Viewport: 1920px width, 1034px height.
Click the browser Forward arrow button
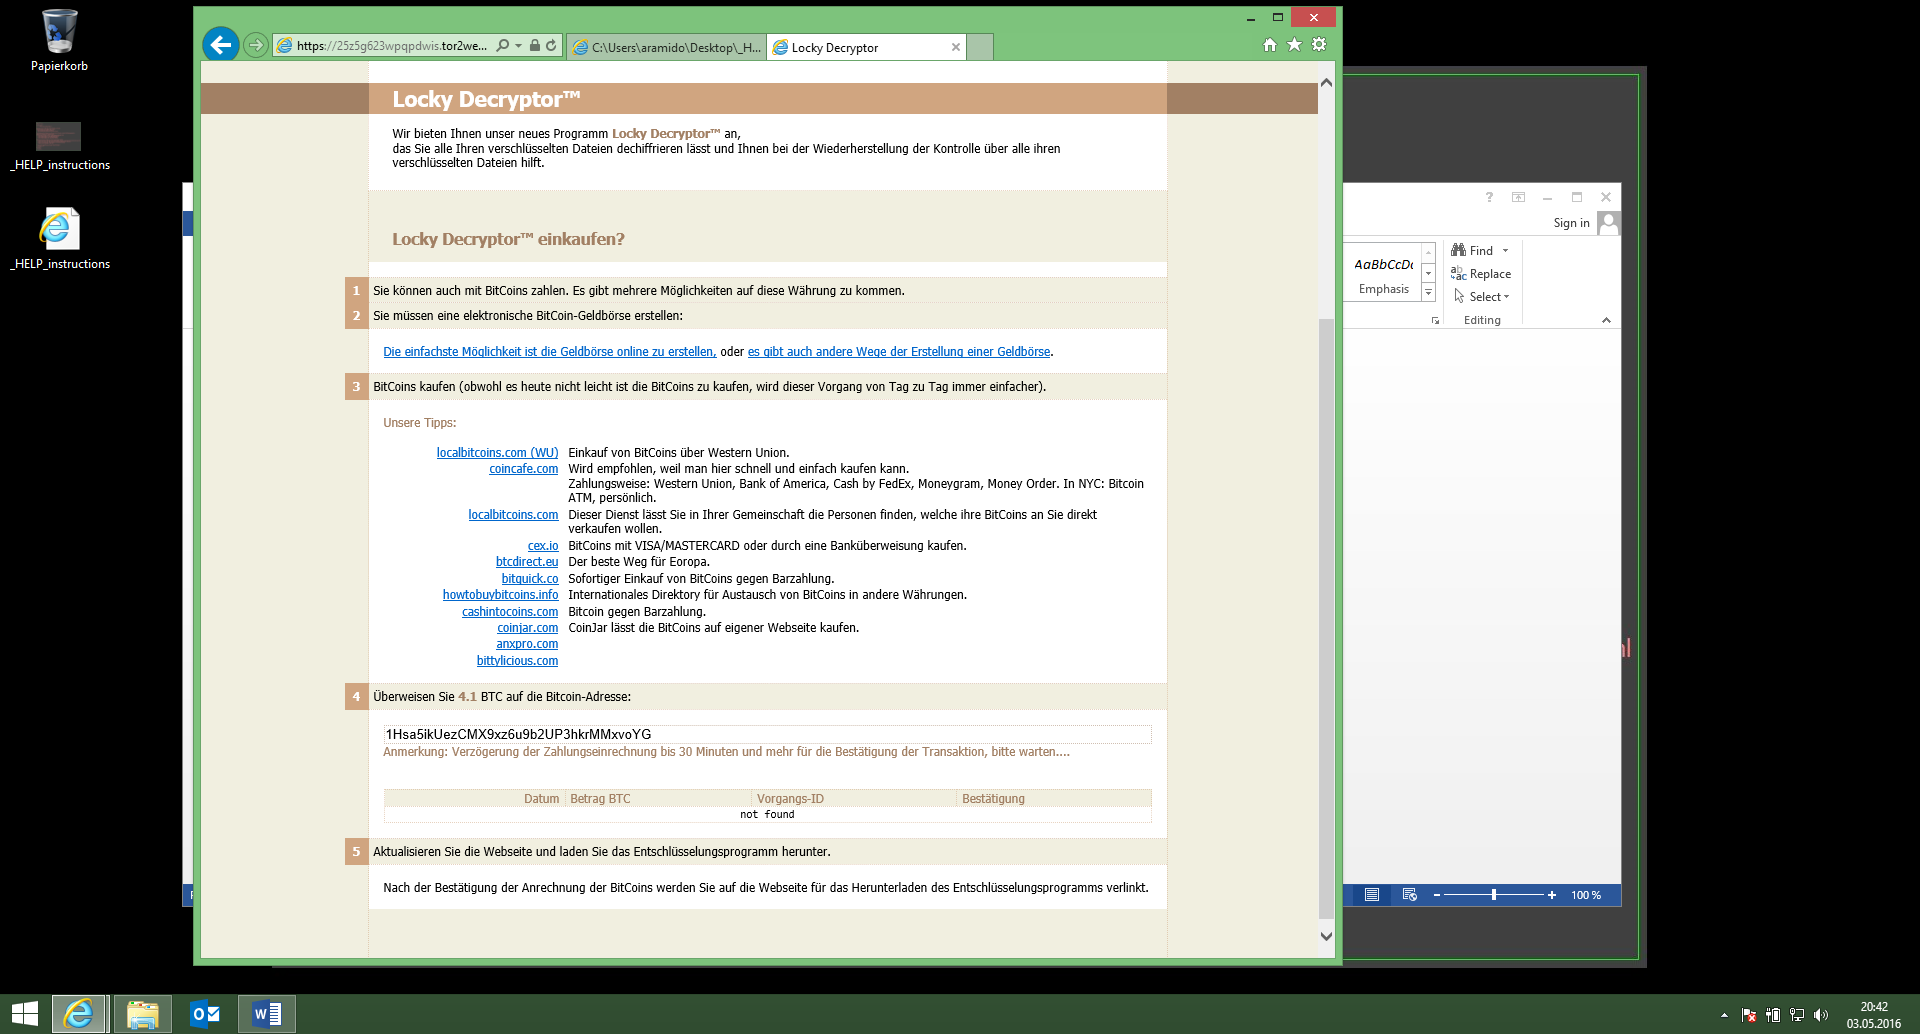(x=256, y=45)
